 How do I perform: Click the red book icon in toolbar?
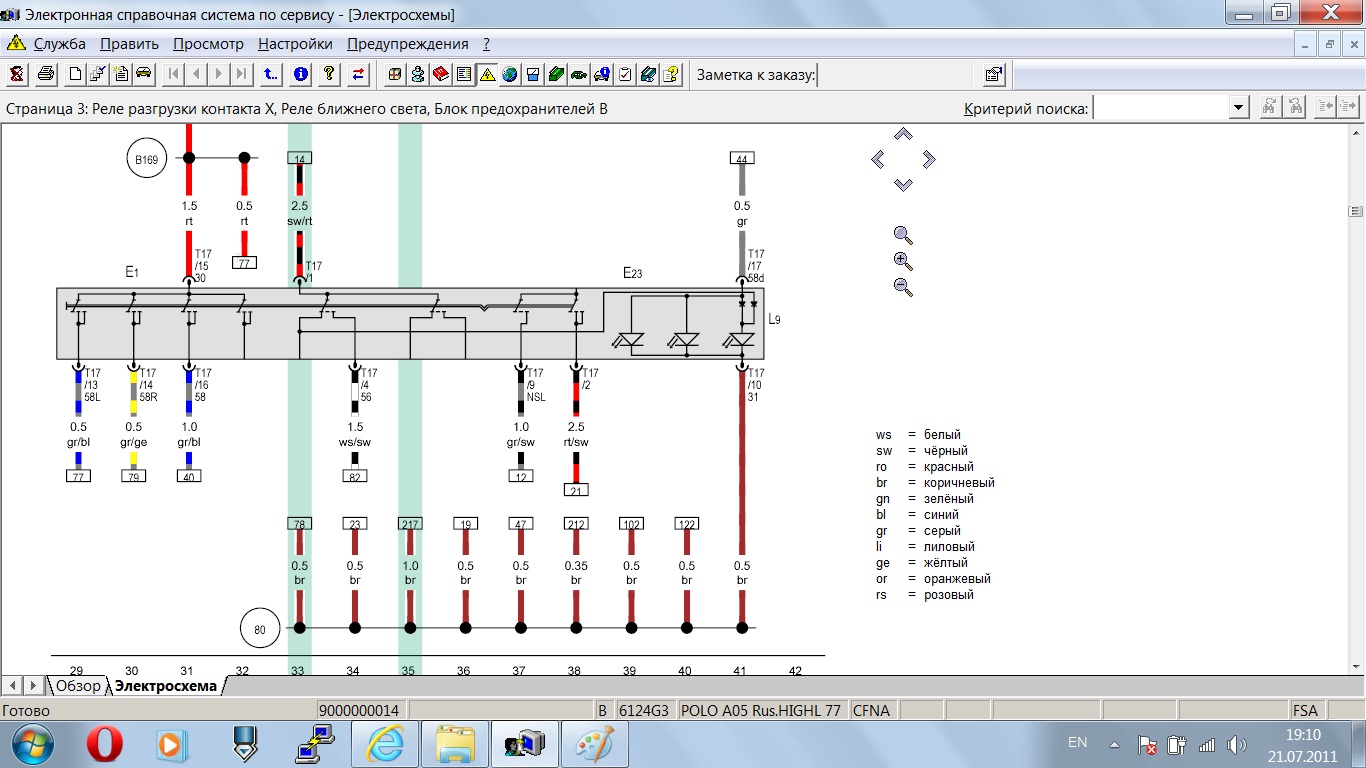[x=440, y=74]
